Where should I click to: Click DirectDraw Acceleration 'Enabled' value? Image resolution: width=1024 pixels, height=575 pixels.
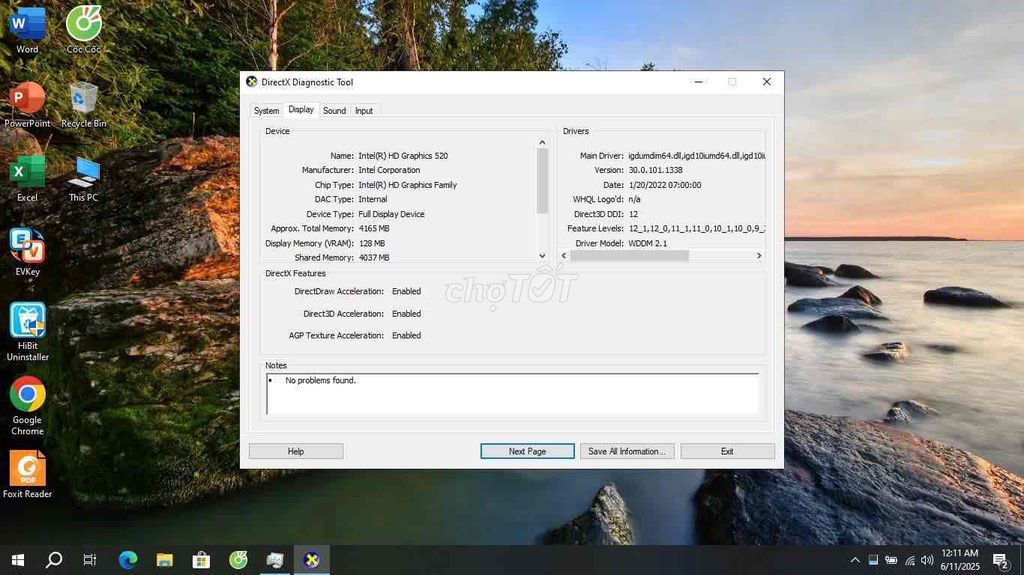(x=406, y=291)
